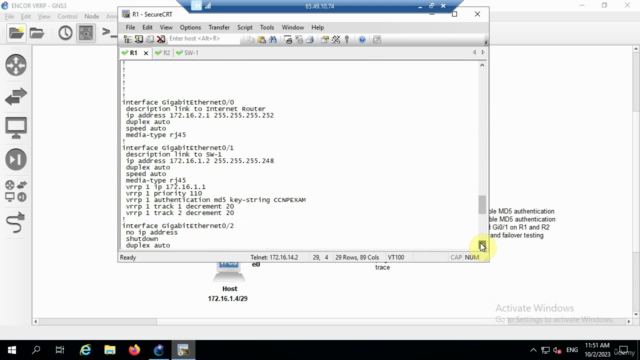Click the Print Selection icon in SecureCRT
This screenshot has height=360, width=640.
(299, 39)
